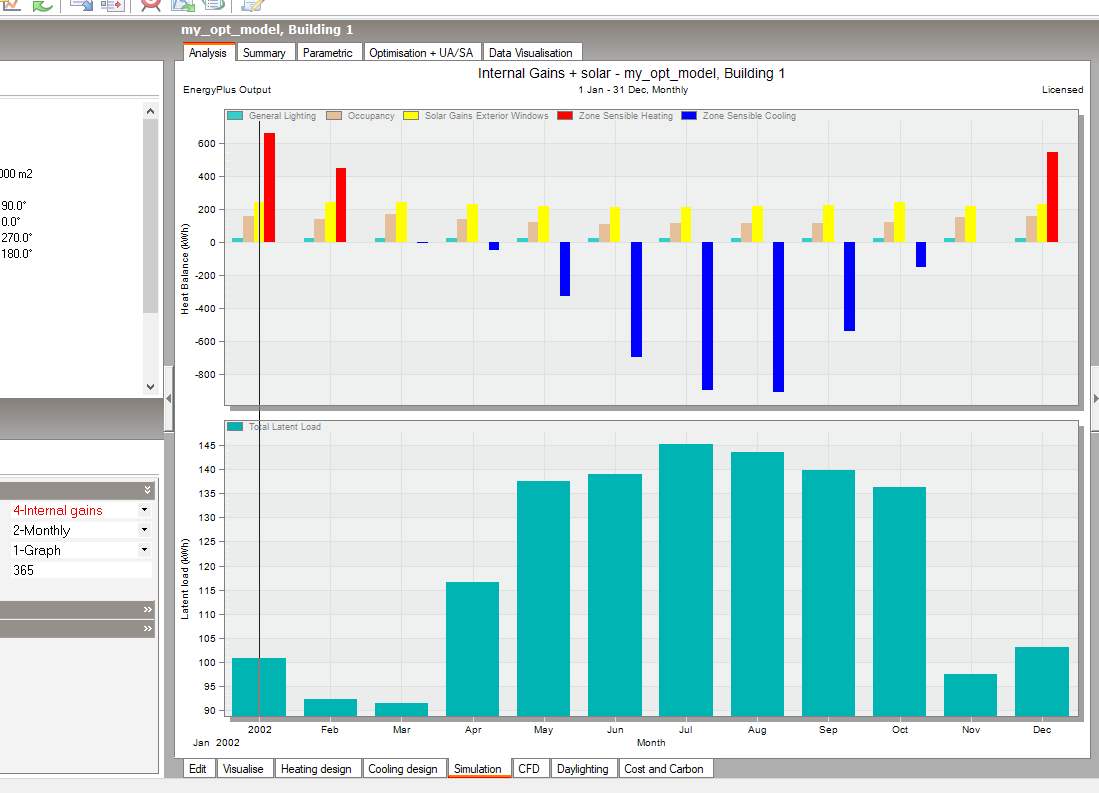Click the August Zone Sensible Cooling blue bar
Image resolution: width=1099 pixels, height=793 pixels.
coord(779,317)
